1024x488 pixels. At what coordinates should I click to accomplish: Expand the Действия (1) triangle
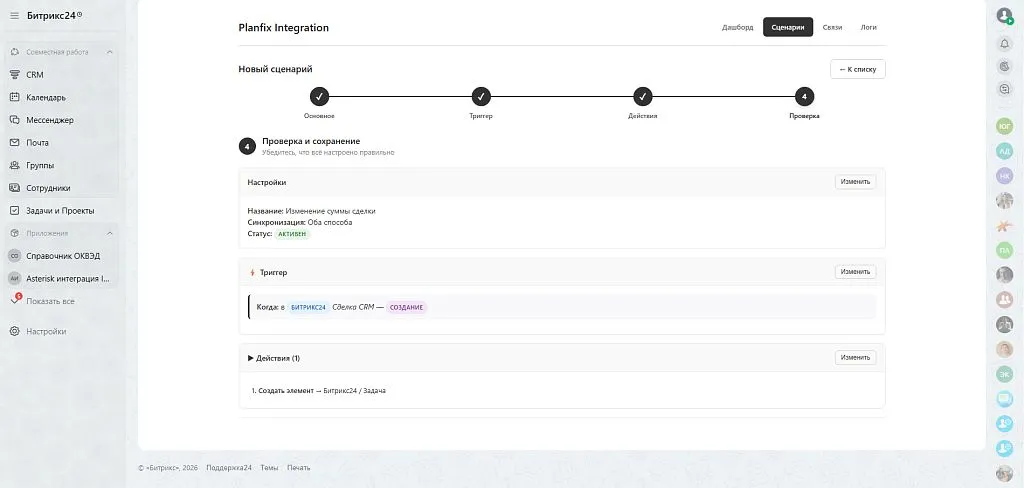click(251, 358)
